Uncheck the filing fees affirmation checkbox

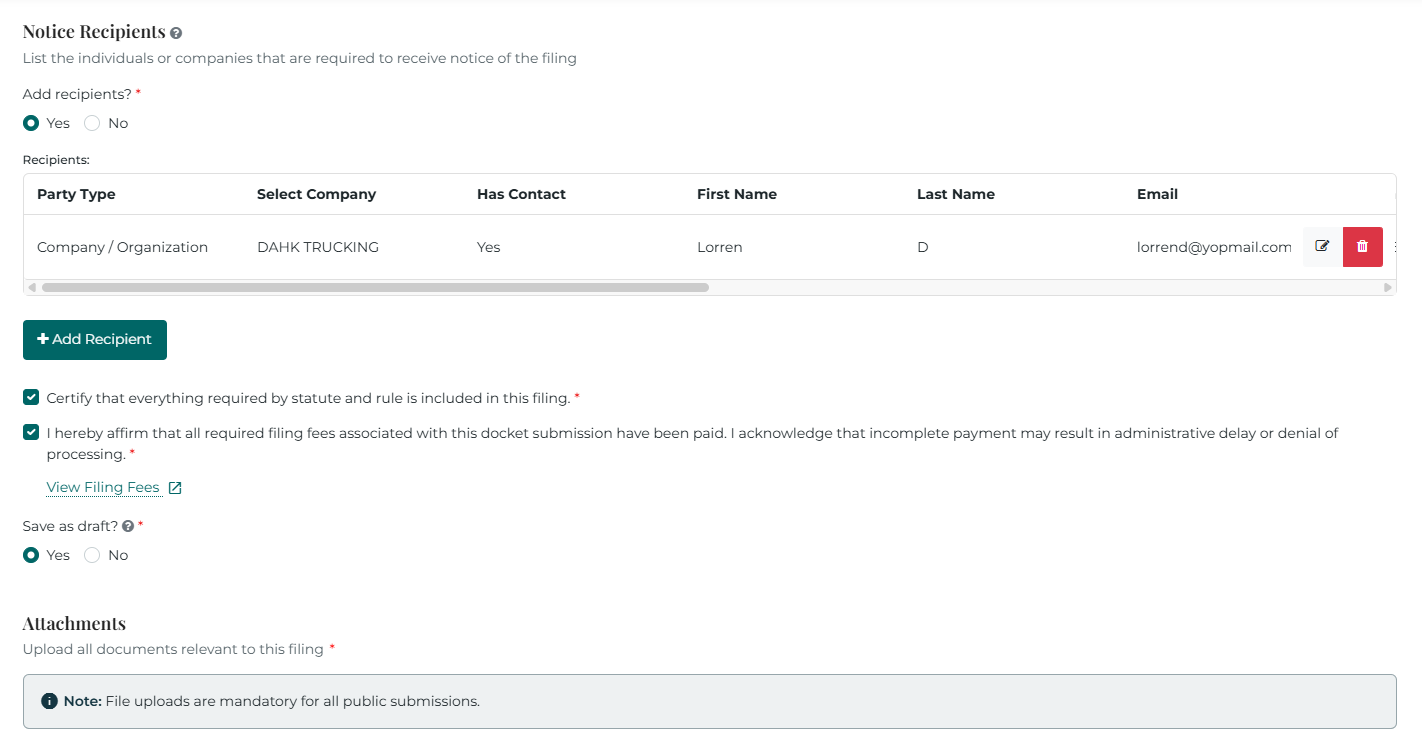30,432
